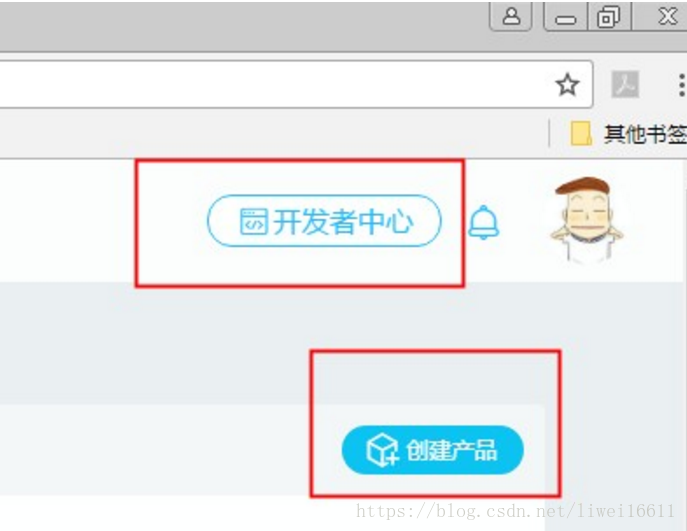
Task: Open the Chrome user profile button
Action: [510, 16]
